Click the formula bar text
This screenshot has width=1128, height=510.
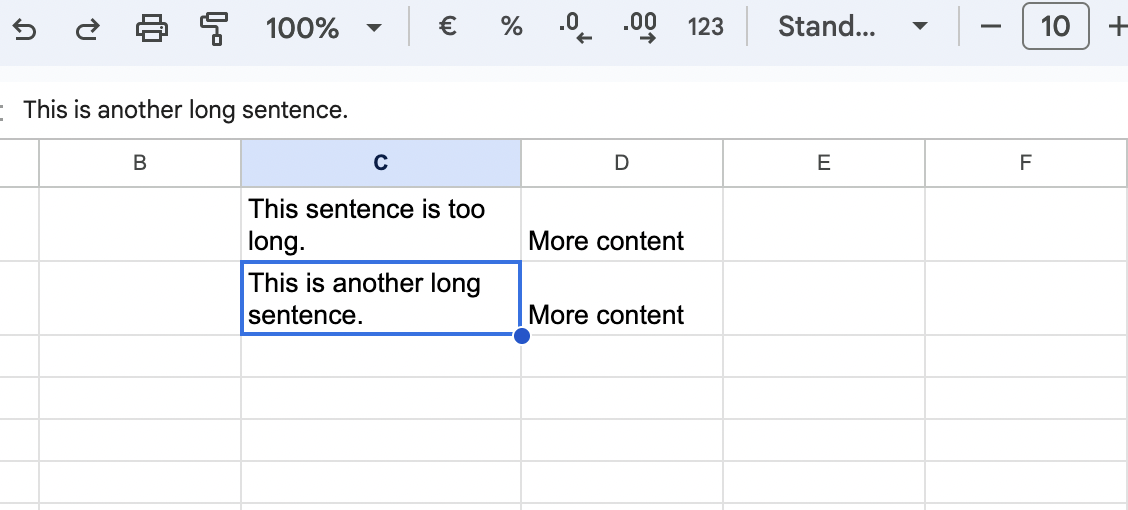(x=186, y=110)
